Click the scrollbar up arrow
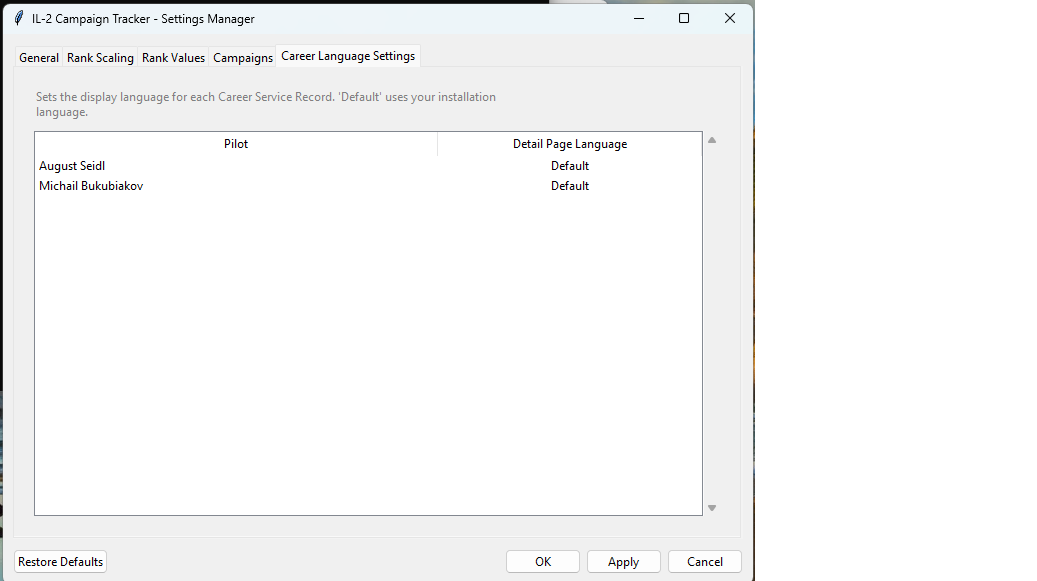 (712, 140)
